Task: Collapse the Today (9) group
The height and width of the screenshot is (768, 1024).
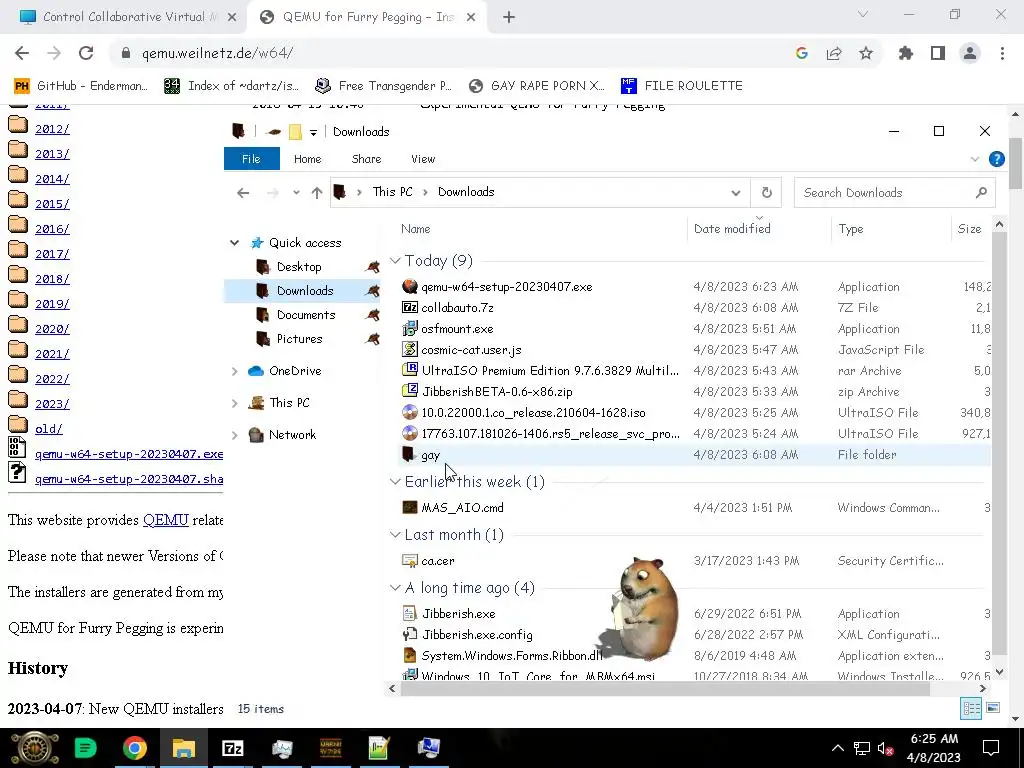Action: pos(395,261)
